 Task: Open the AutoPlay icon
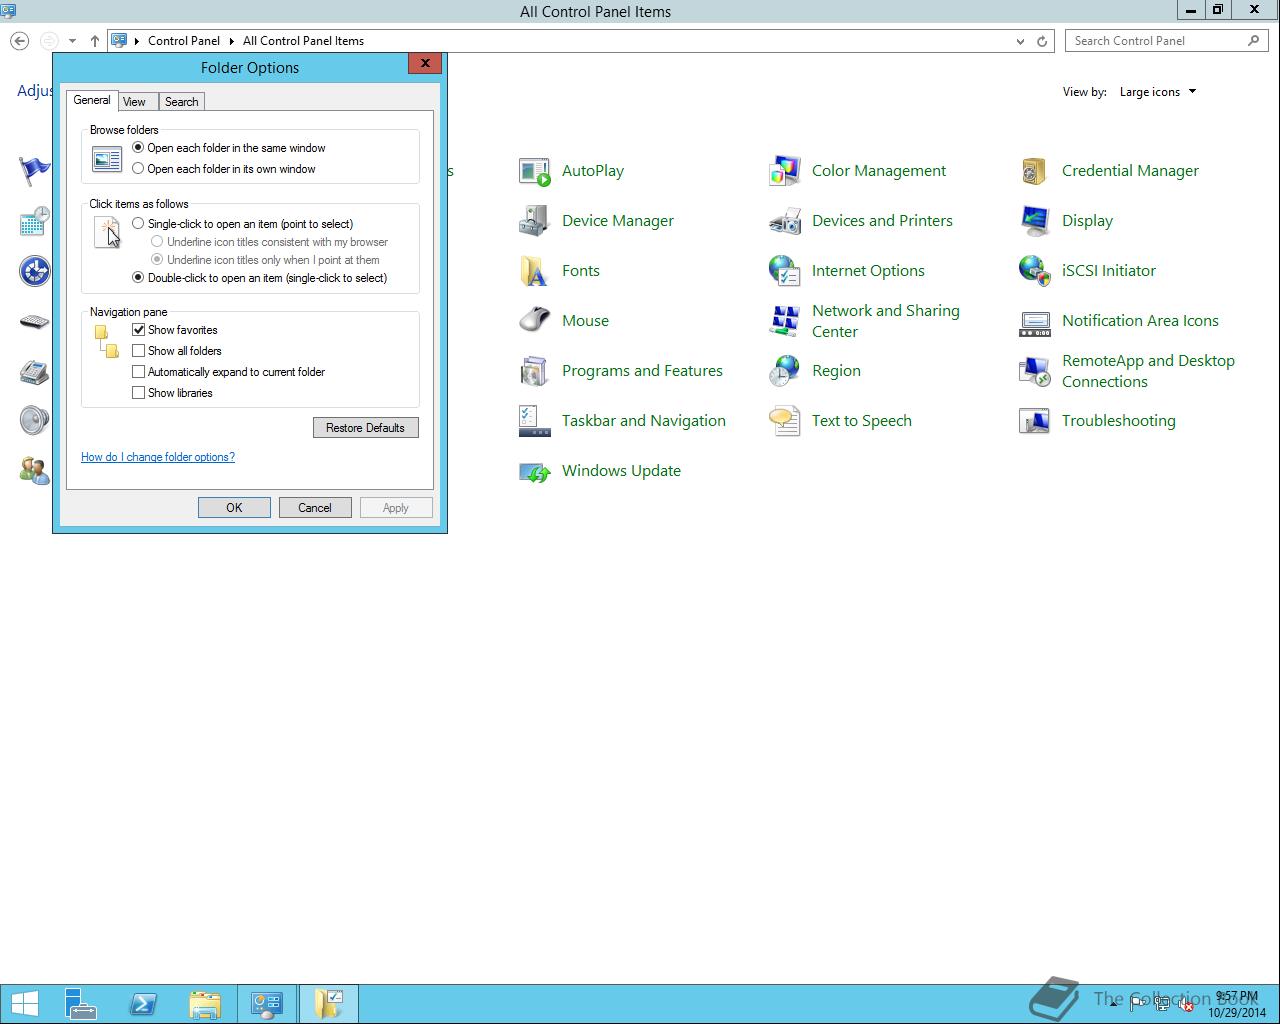535,171
